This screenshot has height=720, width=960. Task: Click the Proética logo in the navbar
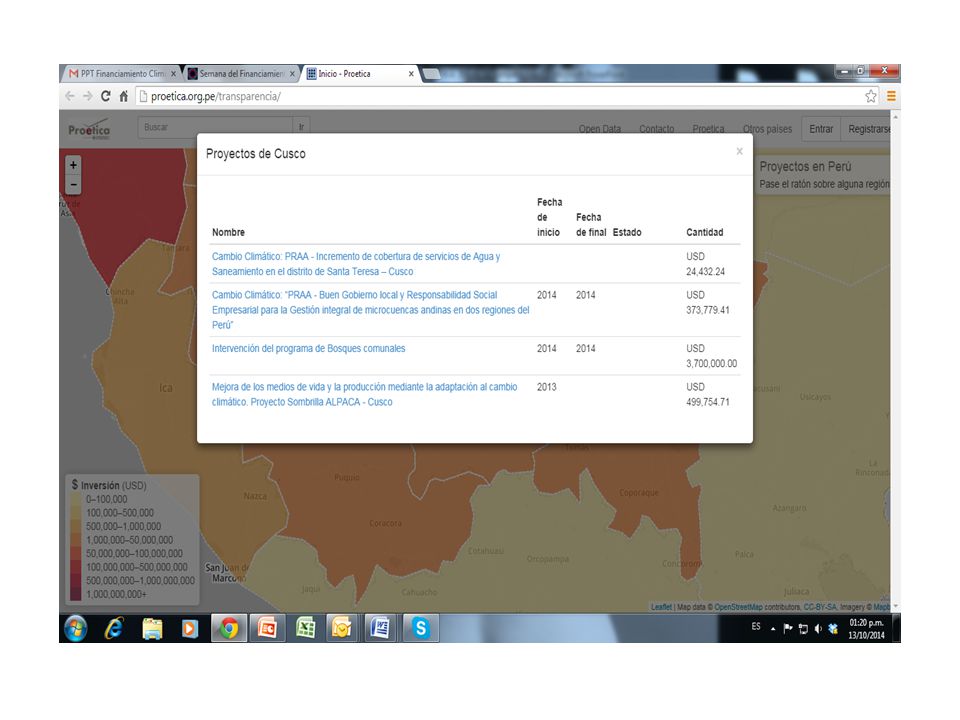click(89, 129)
